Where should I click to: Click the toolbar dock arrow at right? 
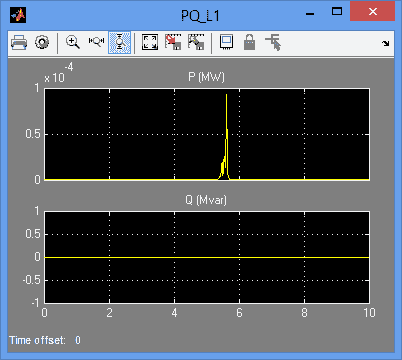tap(386, 43)
